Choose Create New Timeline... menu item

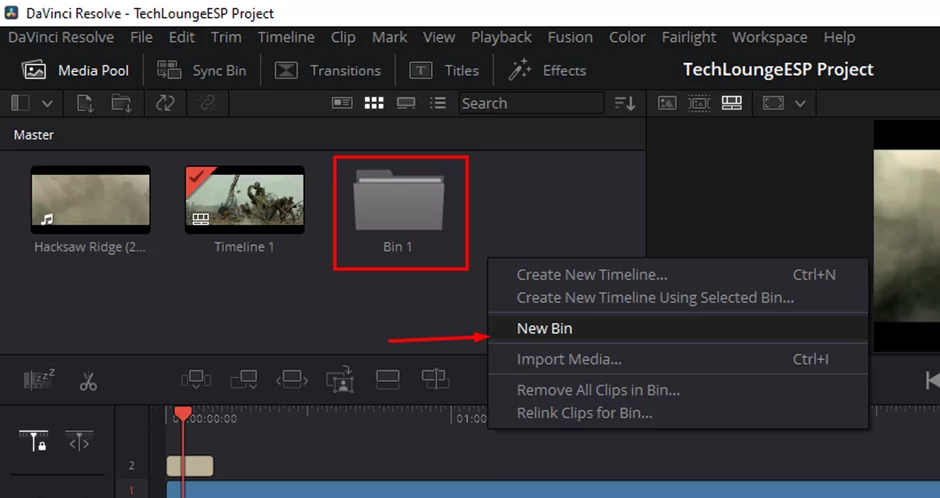coord(678,274)
